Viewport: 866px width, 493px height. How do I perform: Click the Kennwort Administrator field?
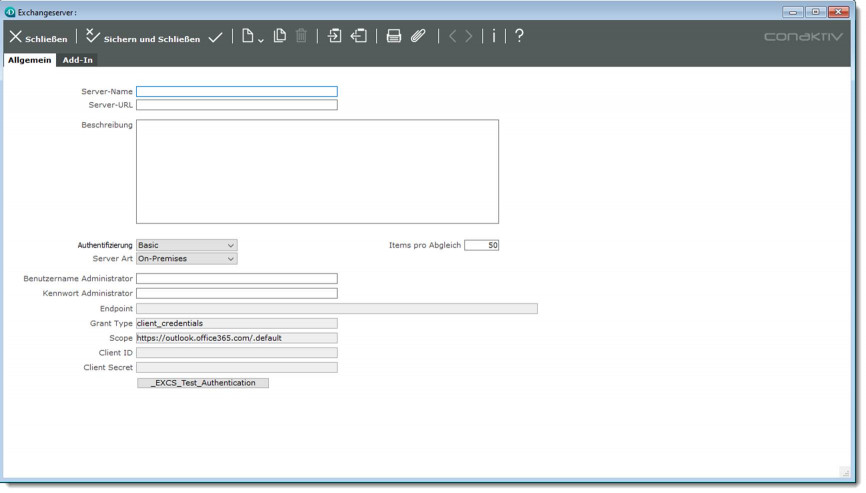236,294
